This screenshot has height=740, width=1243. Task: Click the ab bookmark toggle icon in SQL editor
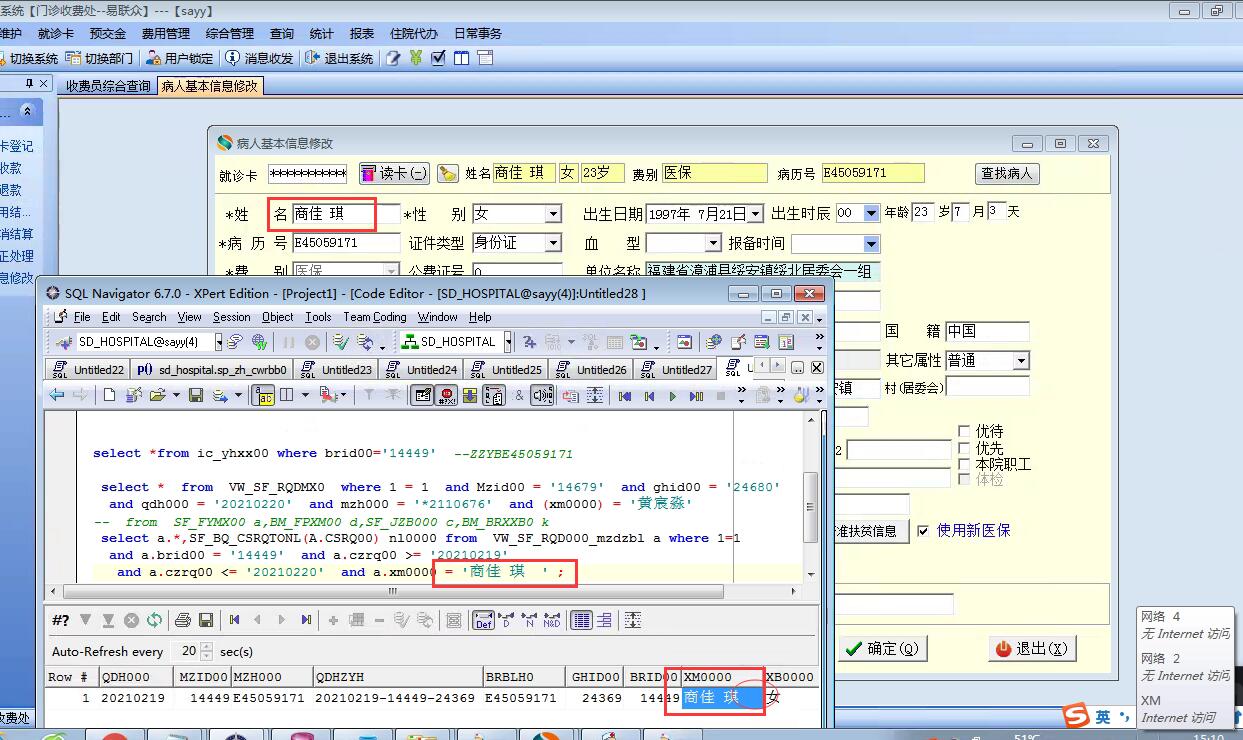(264, 396)
